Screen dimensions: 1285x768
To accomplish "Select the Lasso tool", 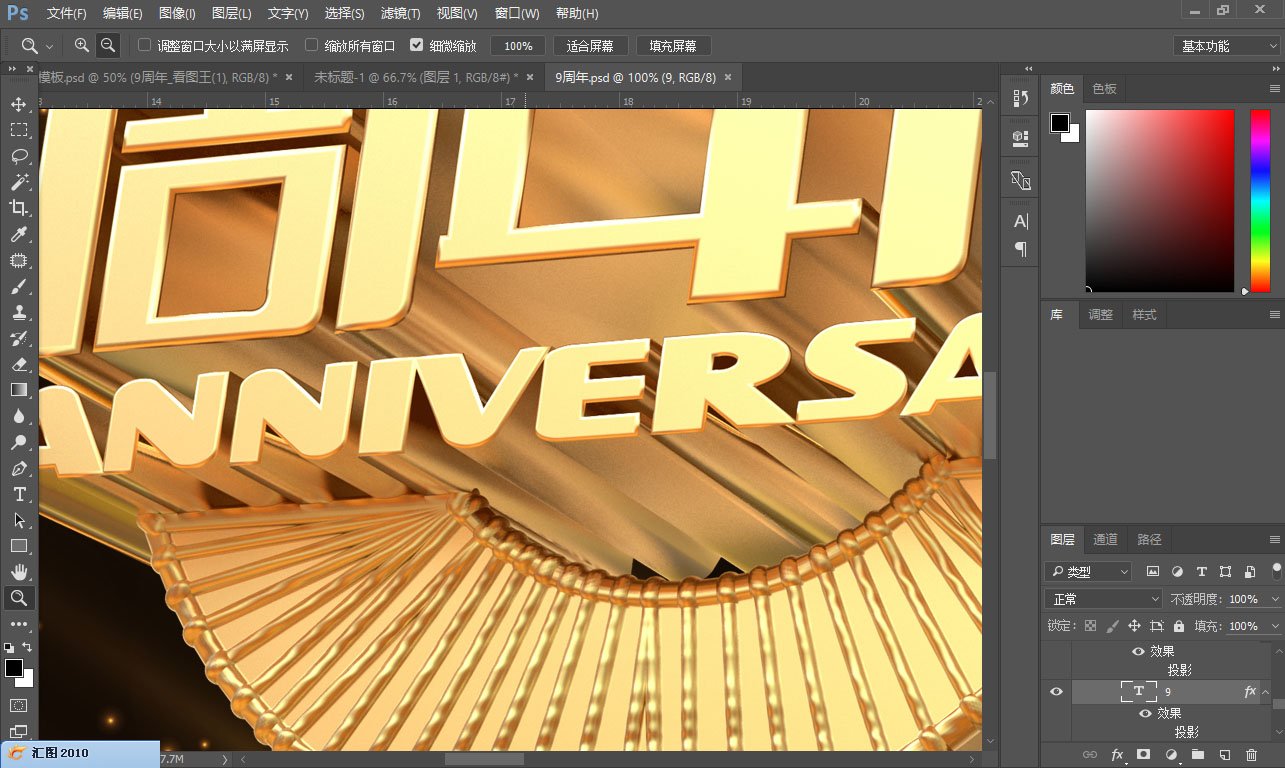I will click(19, 156).
